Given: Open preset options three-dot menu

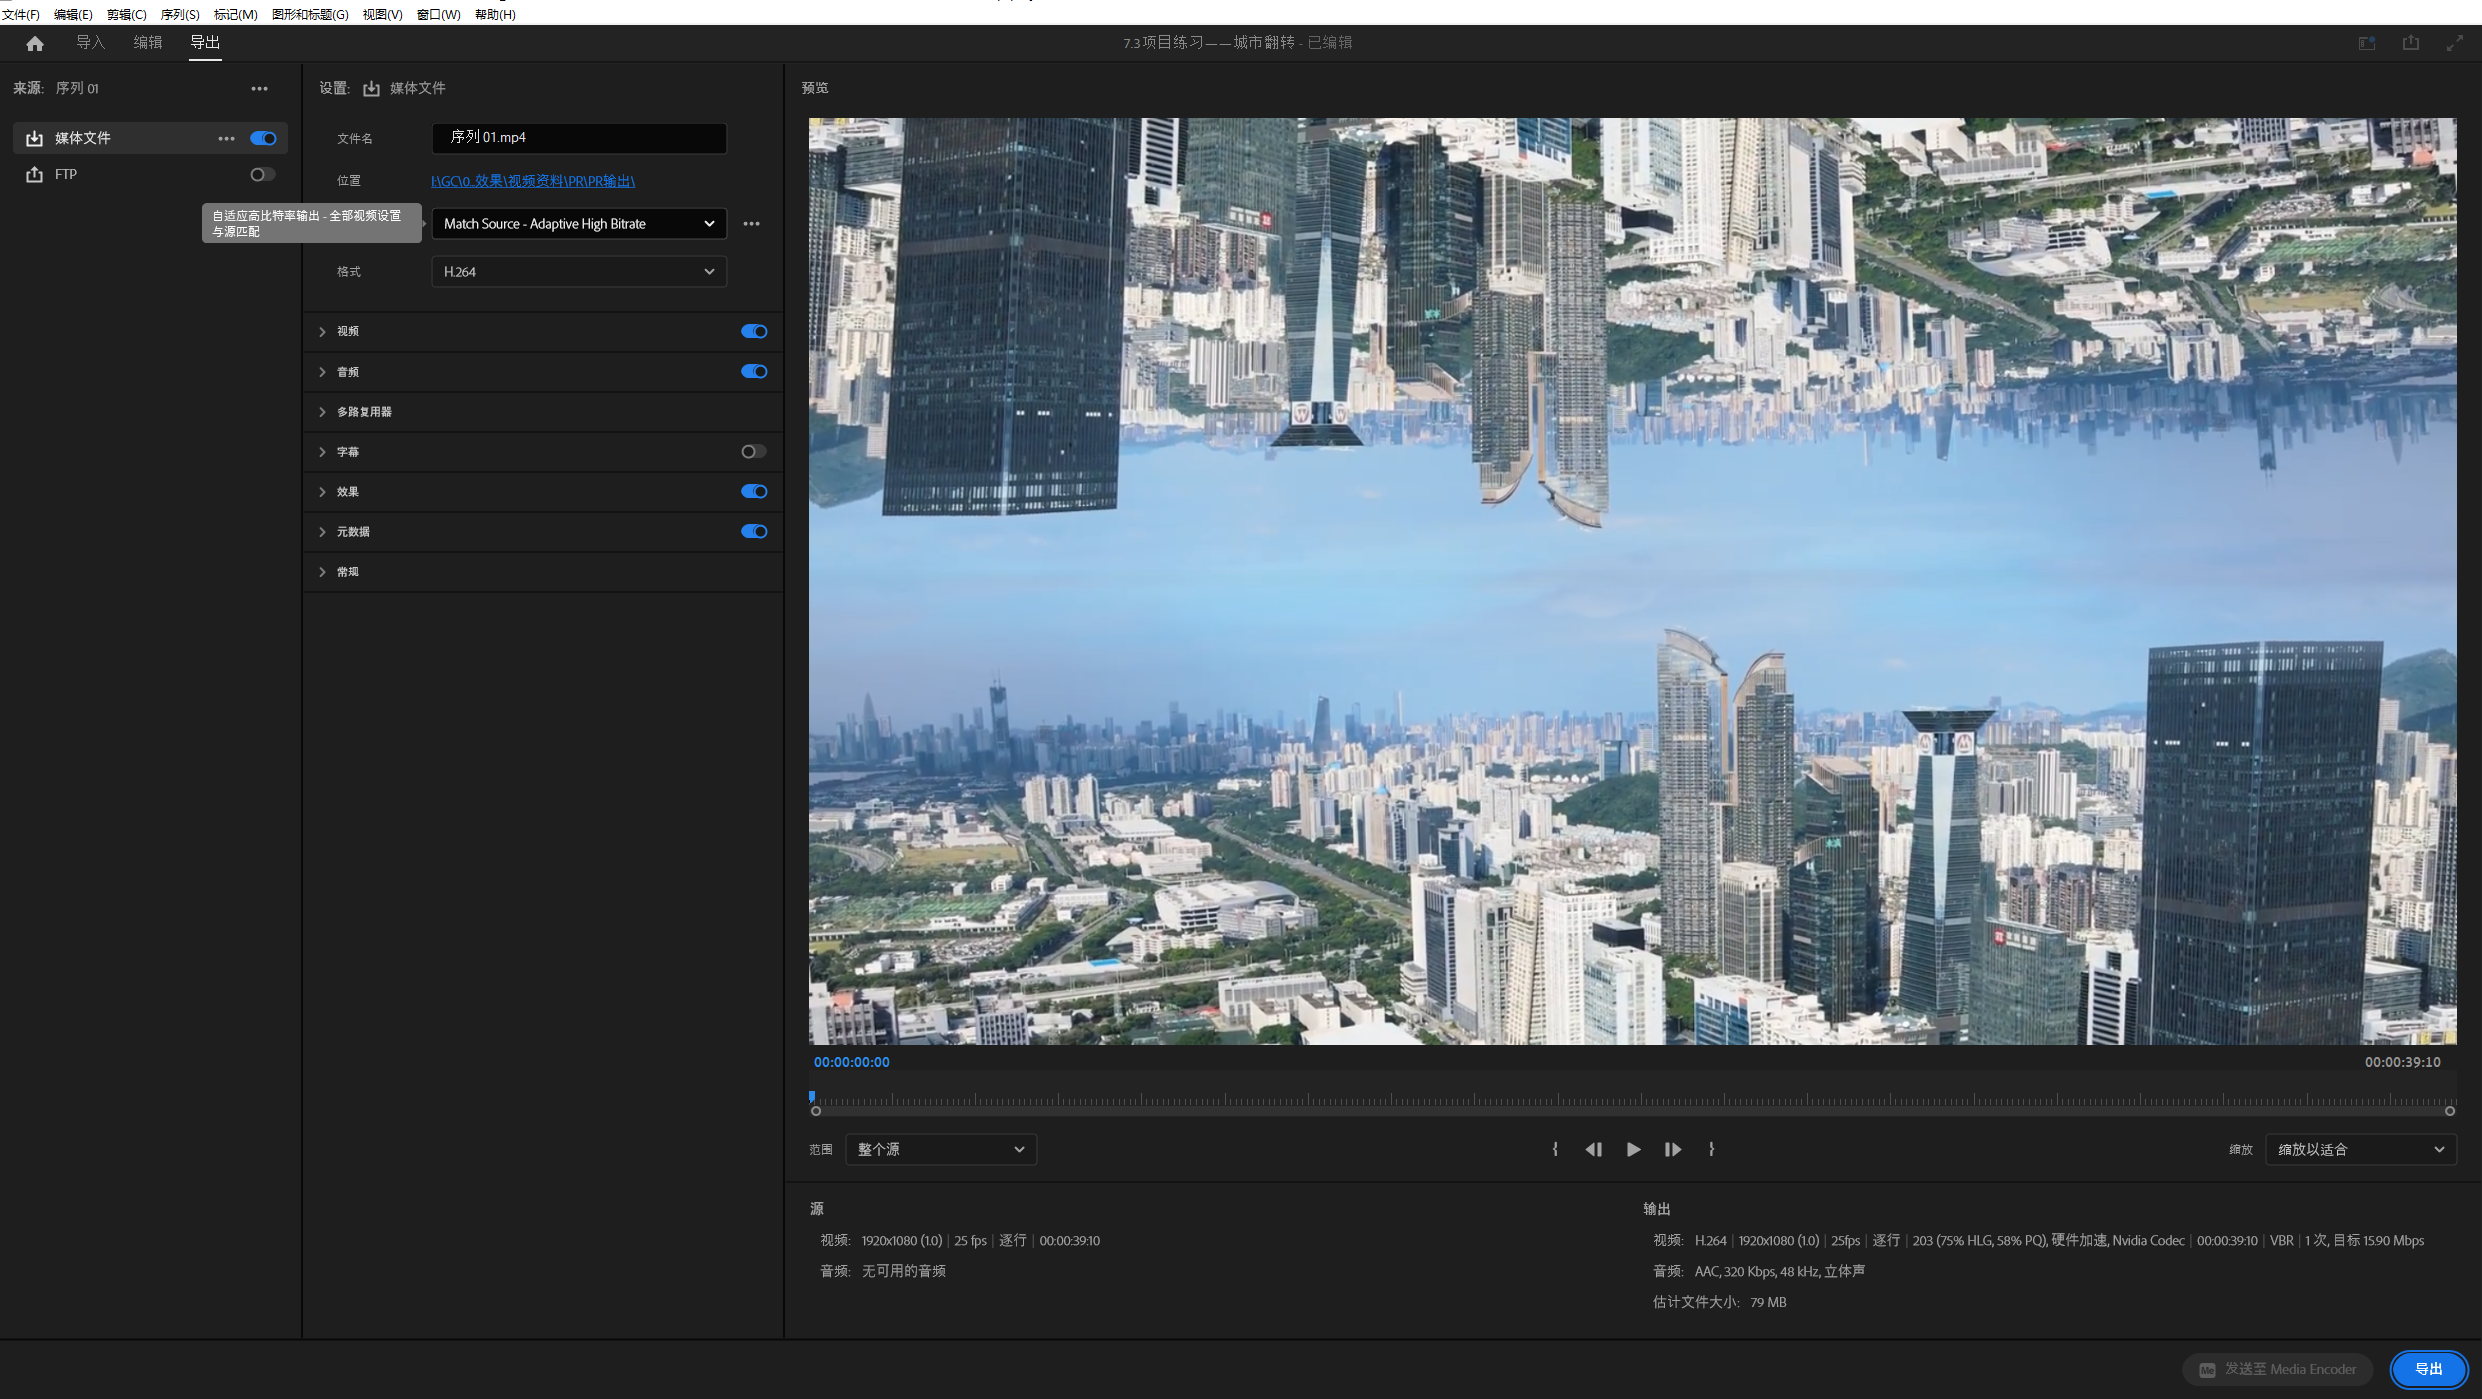Looking at the screenshot, I should pyautogui.click(x=751, y=224).
